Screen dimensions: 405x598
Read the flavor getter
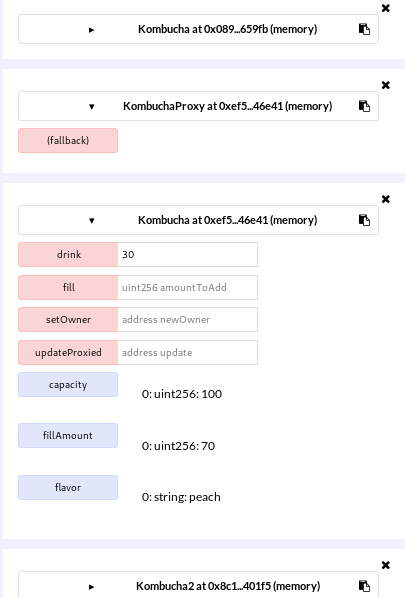pyautogui.click(x=68, y=487)
